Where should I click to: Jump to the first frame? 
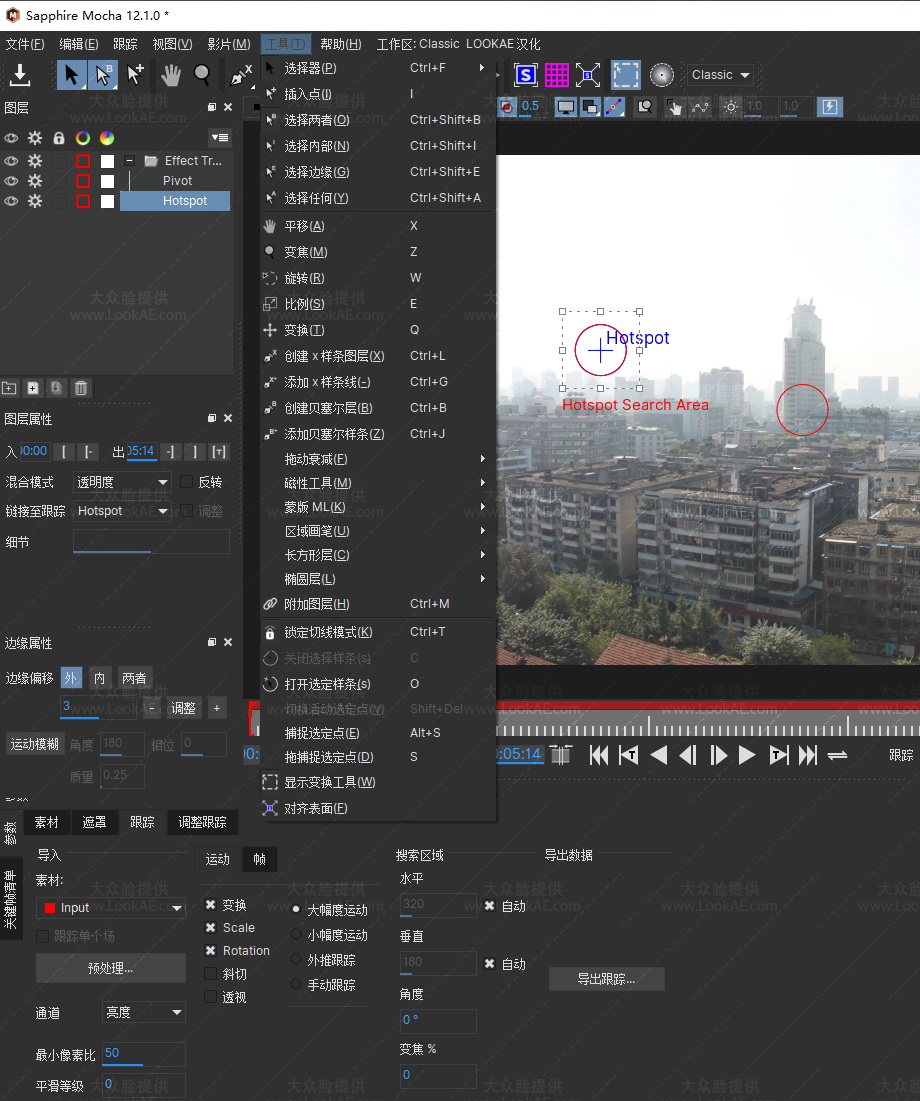[599, 755]
